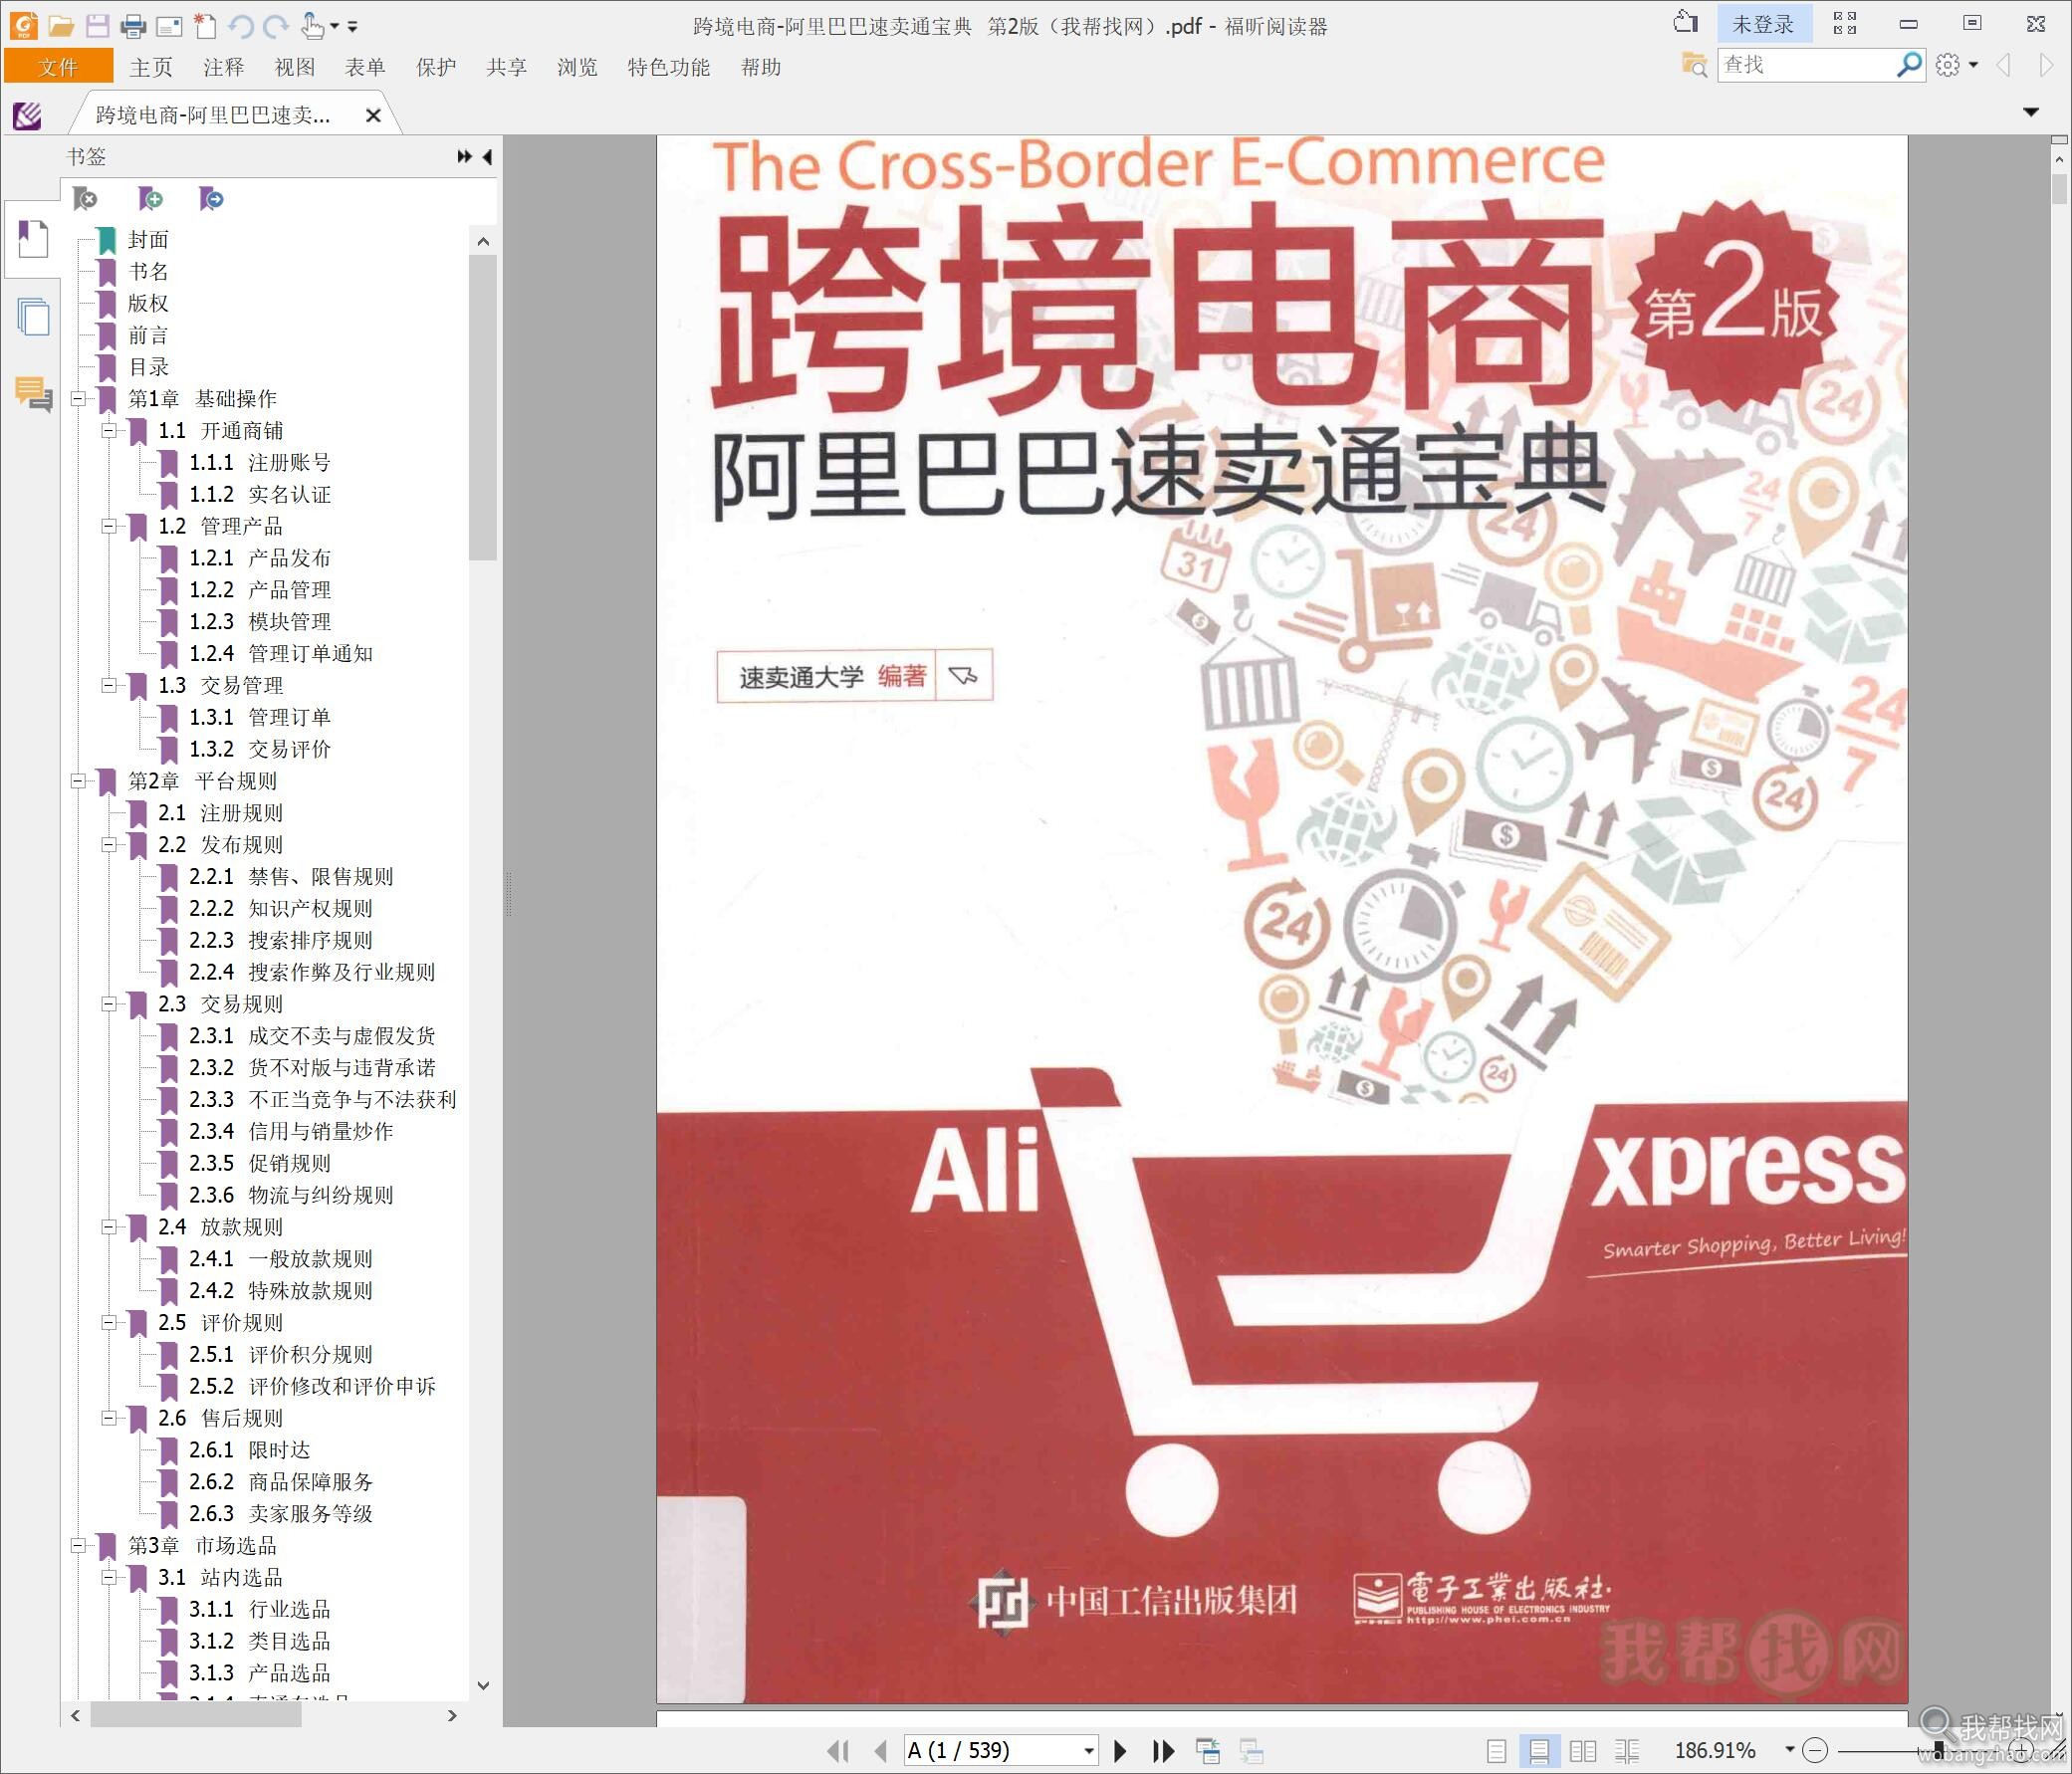
Task: Select the Hand touch mode tool
Action: [312, 25]
